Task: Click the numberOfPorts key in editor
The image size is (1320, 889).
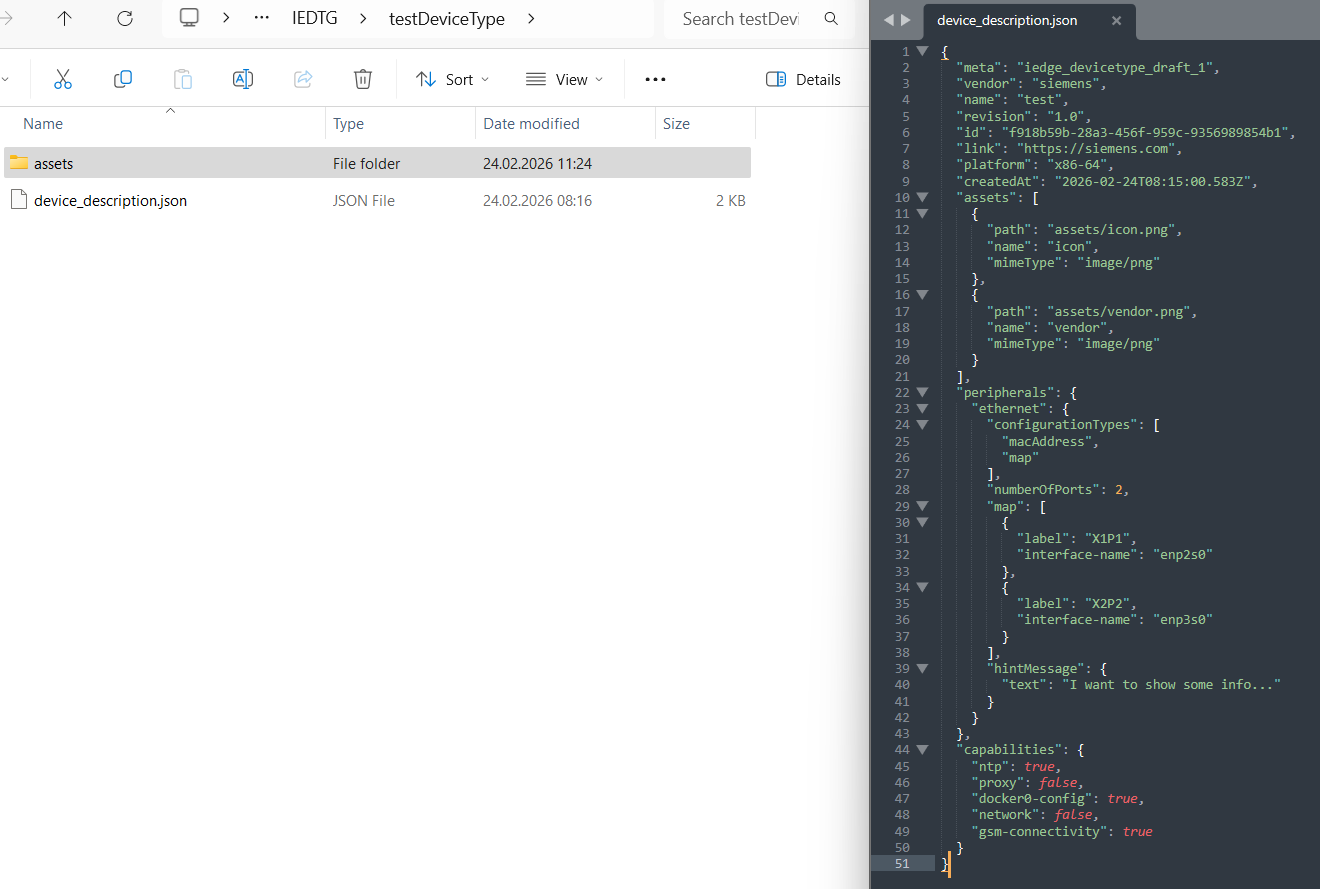Action: [x=1044, y=489]
